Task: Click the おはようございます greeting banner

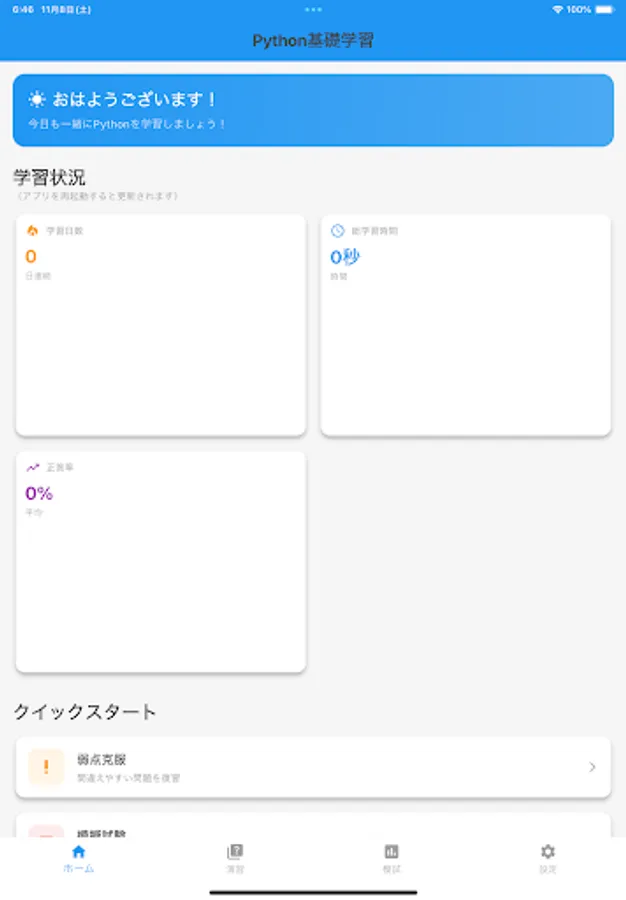Action: (x=313, y=111)
